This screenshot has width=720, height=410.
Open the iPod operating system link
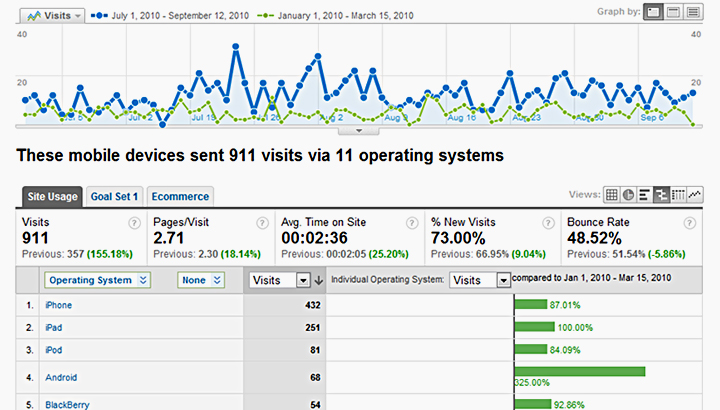pyautogui.click(x=54, y=350)
